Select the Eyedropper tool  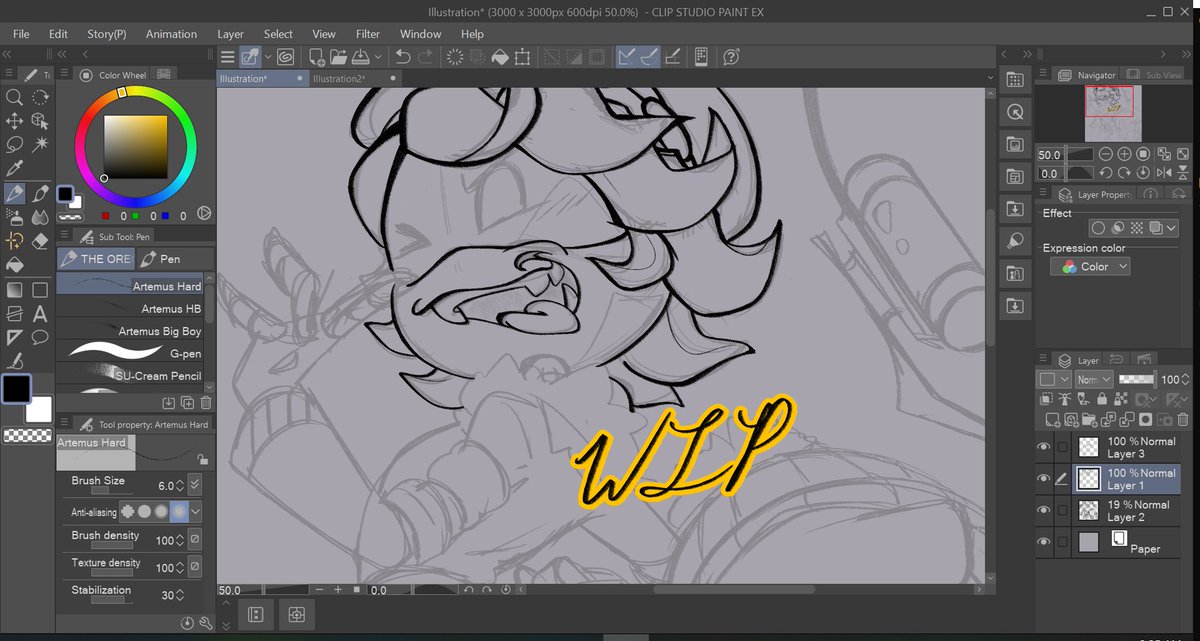[x=15, y=169]
